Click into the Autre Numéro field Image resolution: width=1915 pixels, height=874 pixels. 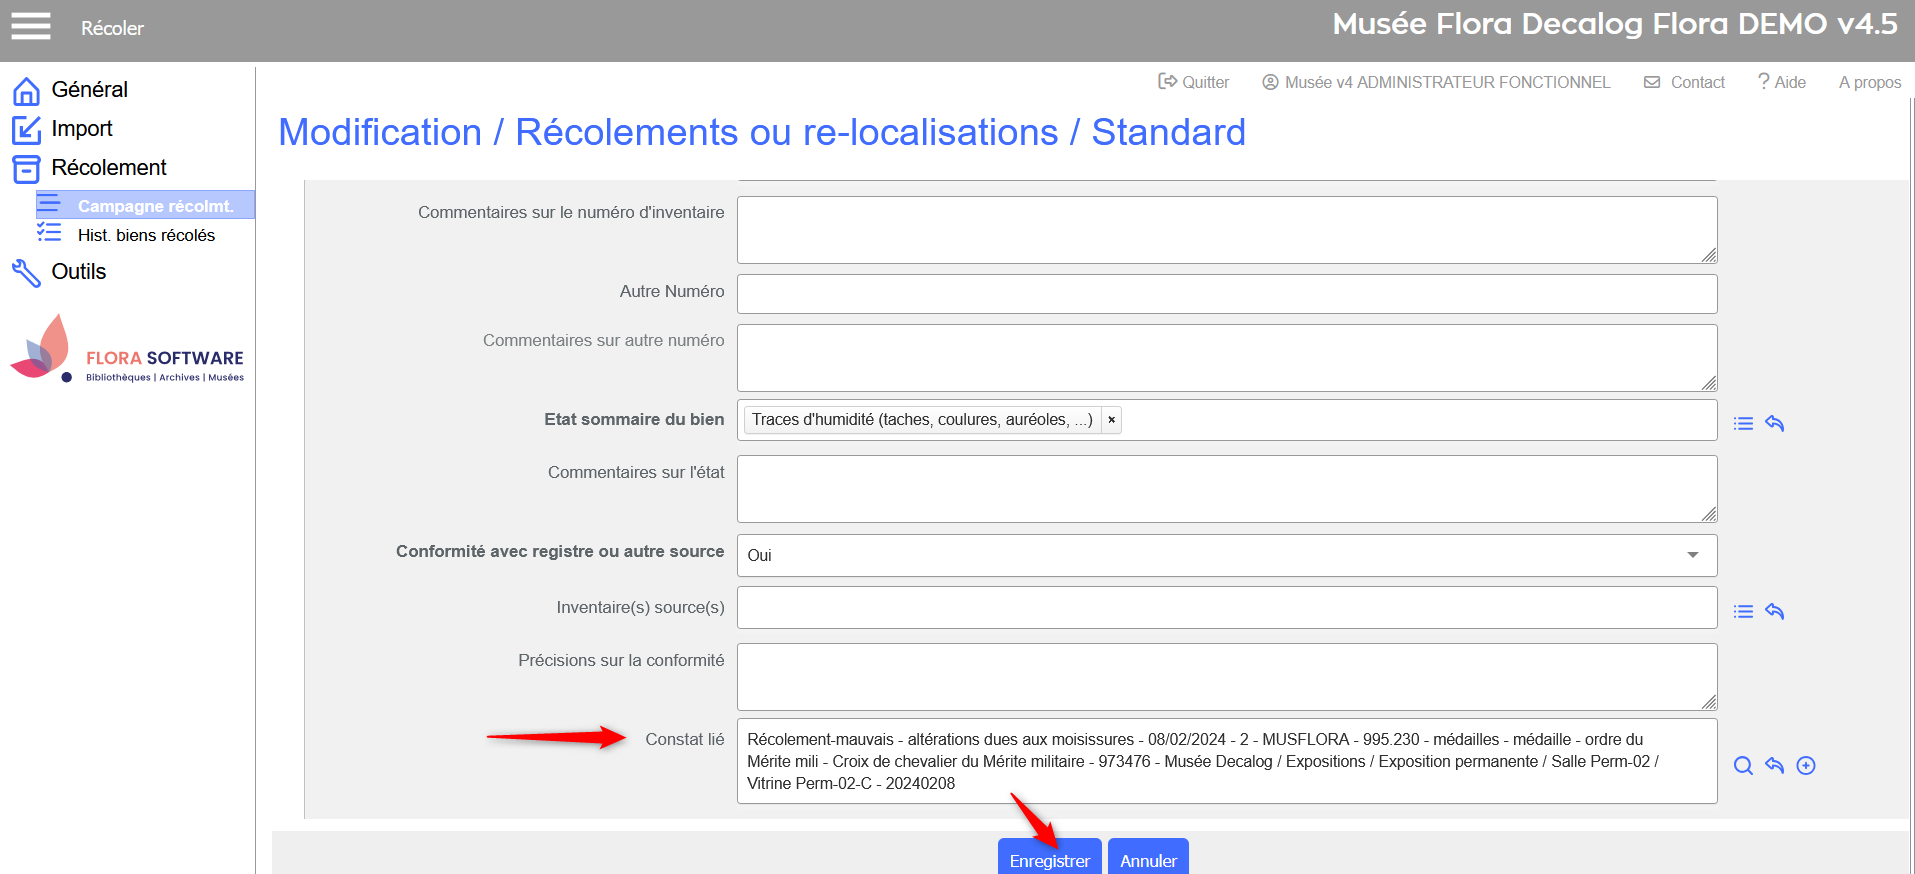[x=1226, y=294]
